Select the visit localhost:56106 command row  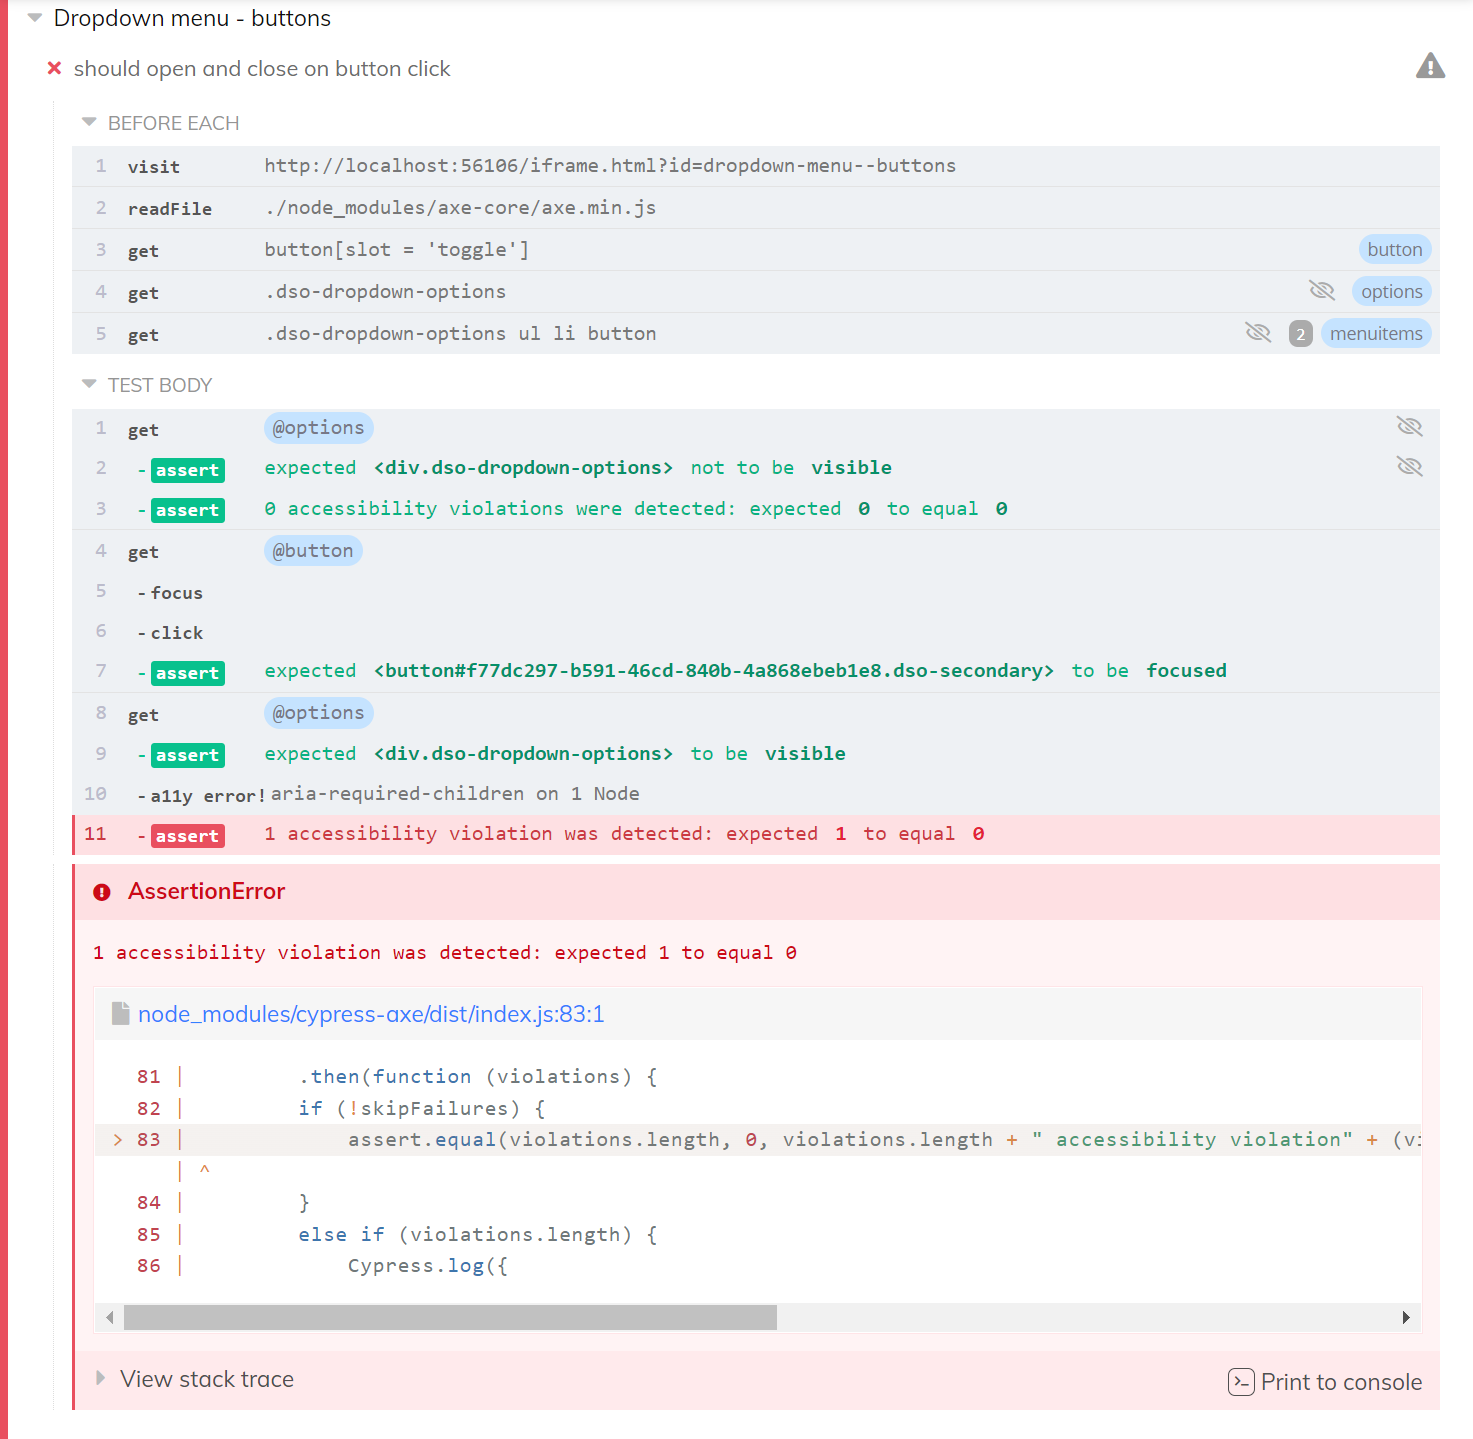tap(756, 166)
